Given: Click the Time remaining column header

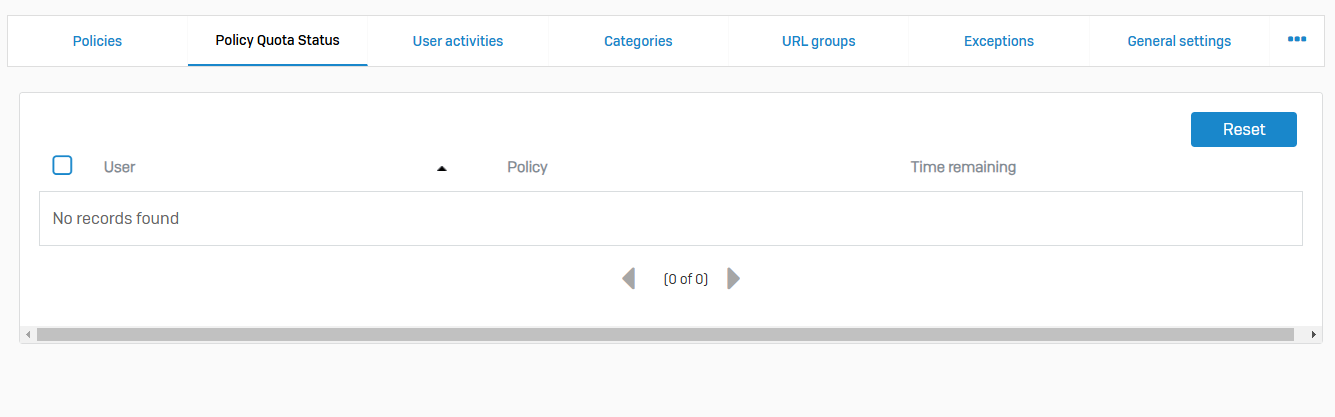Looking at the screenshot, I should pyautogui.click(x=962, y=167).
